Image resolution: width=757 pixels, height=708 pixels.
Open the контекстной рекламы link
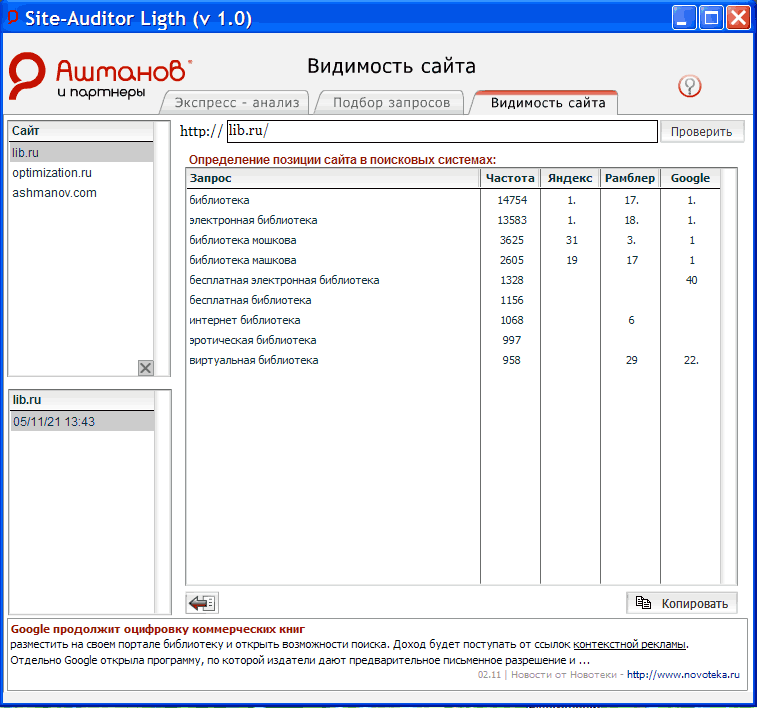629,645
